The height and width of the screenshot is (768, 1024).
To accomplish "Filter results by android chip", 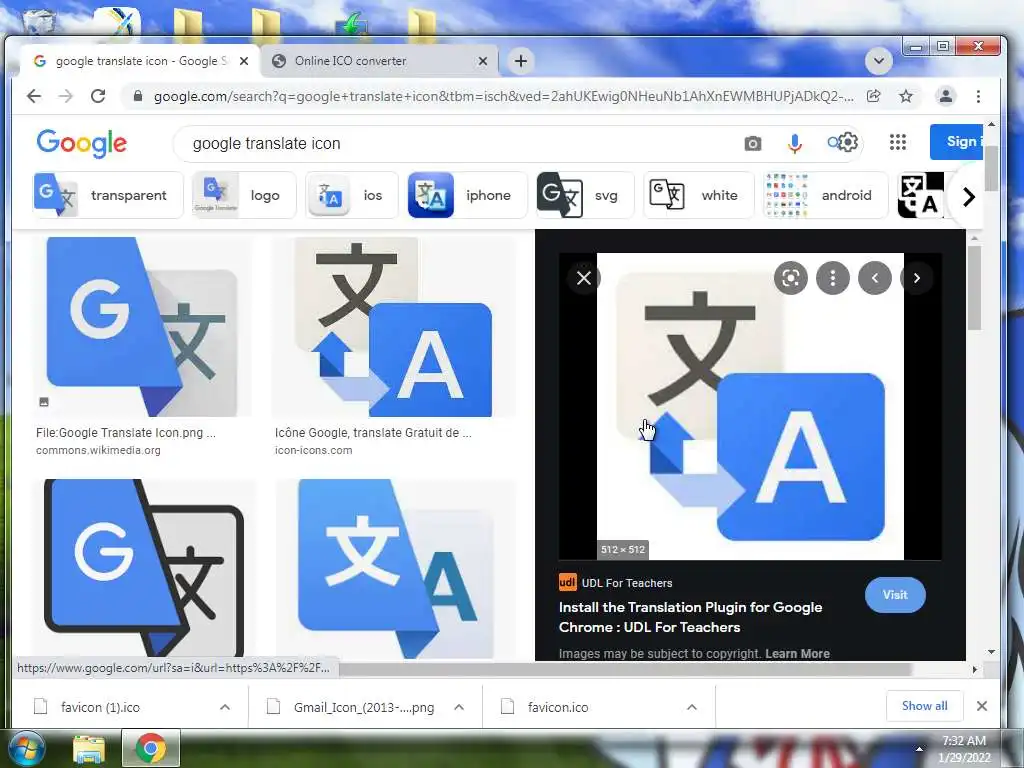I will 825,195.
